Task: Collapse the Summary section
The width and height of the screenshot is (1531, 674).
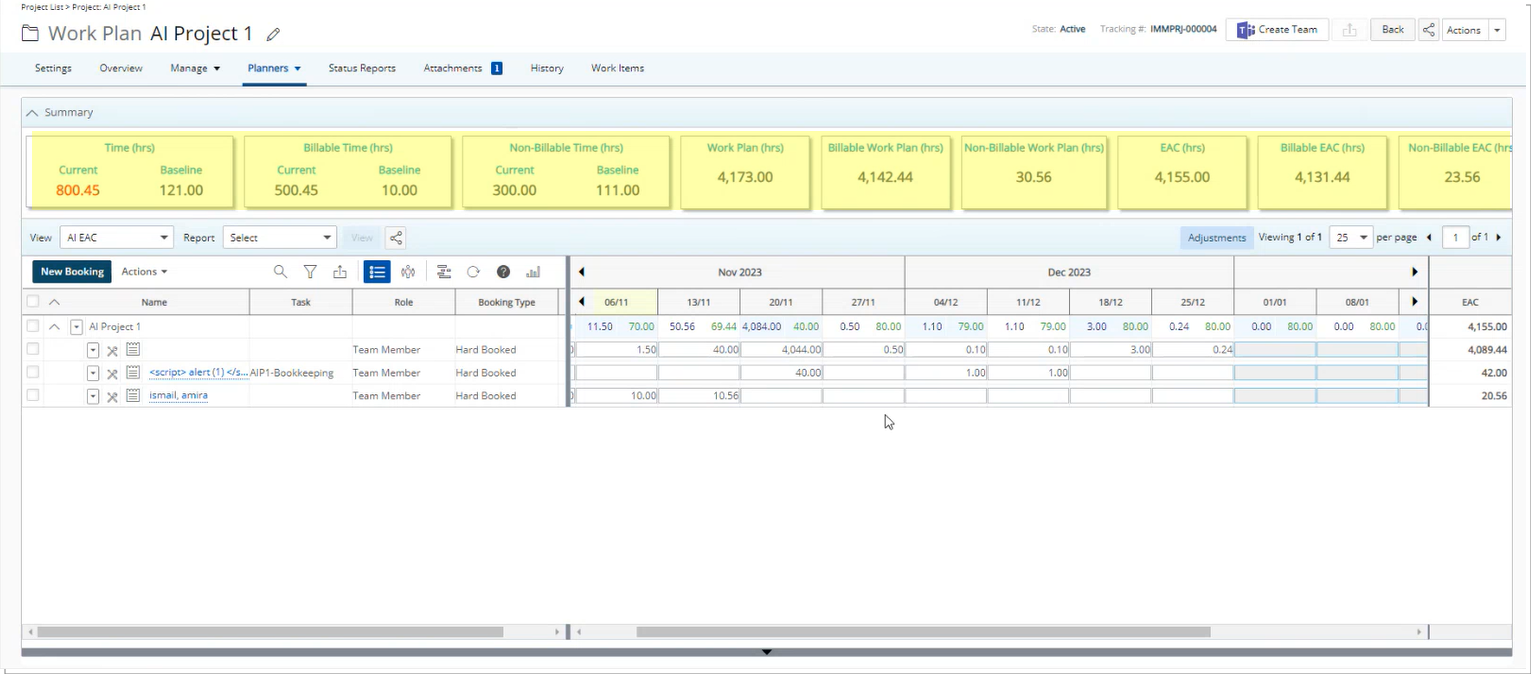Action: click(x=32, y=113)
